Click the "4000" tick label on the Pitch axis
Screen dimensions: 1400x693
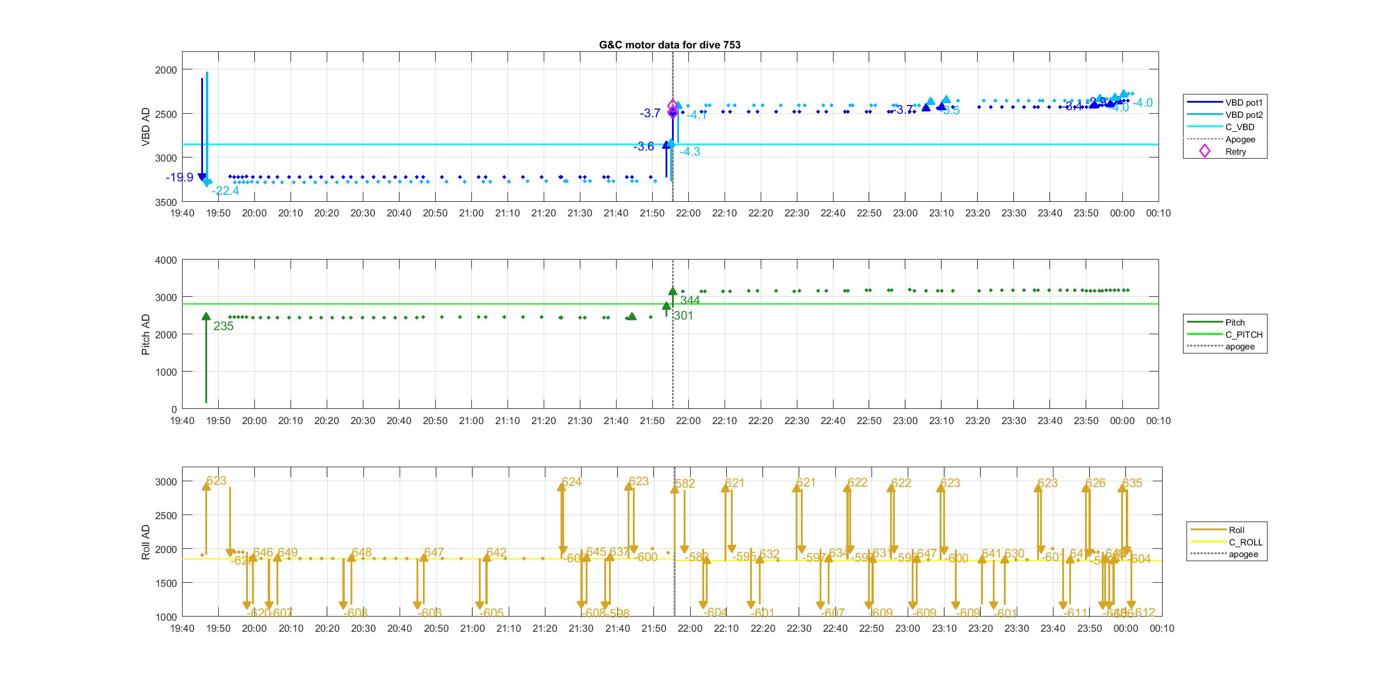click(164, 260)
